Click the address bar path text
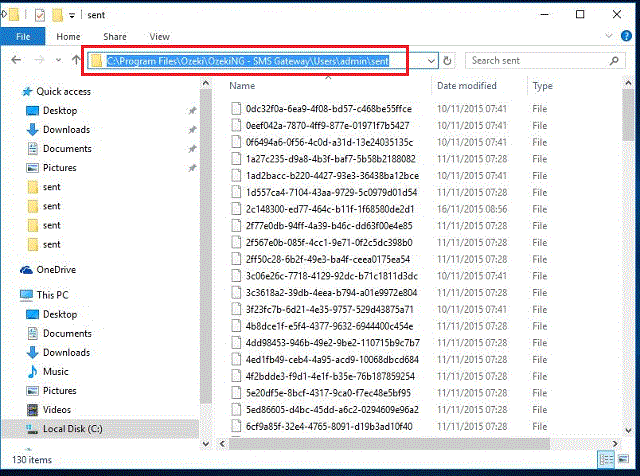 coord(248,61)
